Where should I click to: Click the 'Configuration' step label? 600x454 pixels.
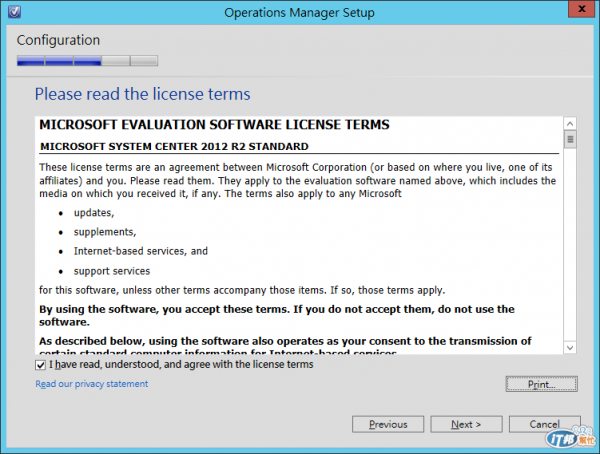(58, 40)
